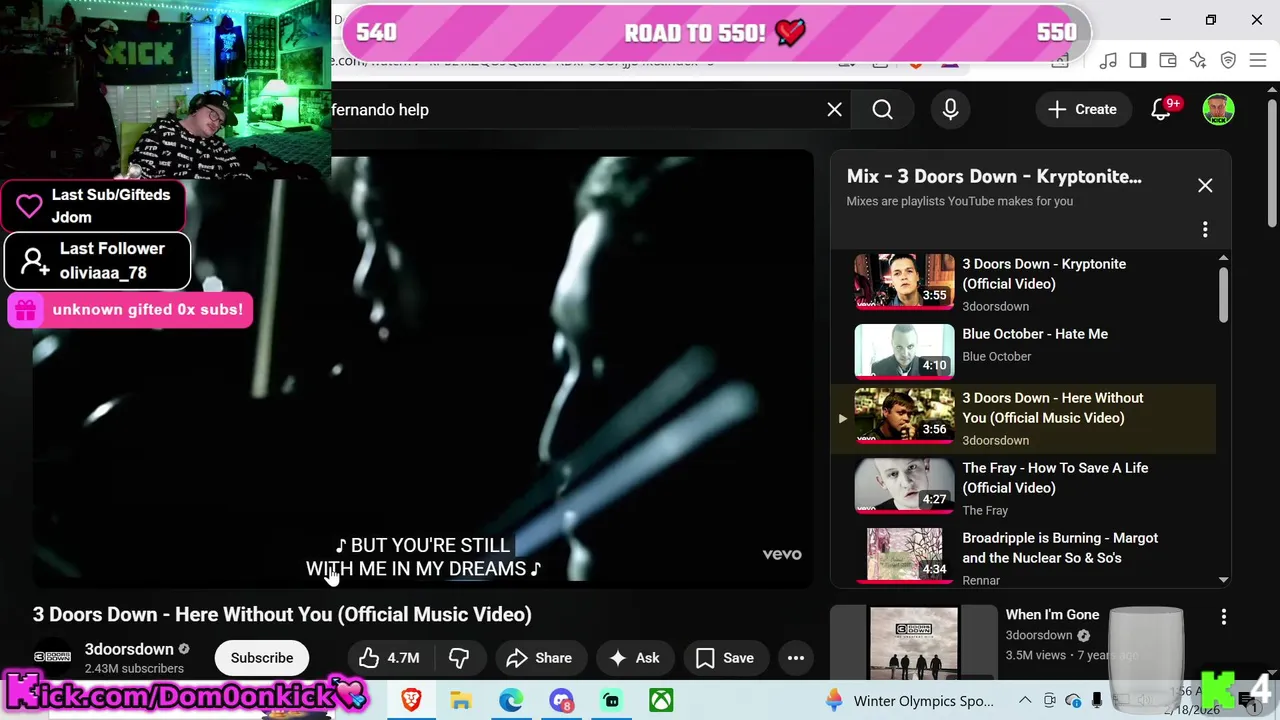Open the account avatar menu

(x=1218, y=110)
